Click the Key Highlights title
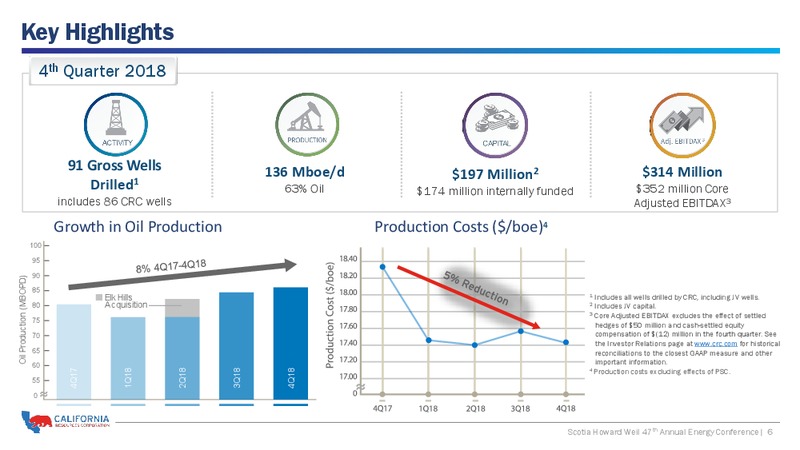Screen dimensions: 800x450 click(x=97, y=32)
